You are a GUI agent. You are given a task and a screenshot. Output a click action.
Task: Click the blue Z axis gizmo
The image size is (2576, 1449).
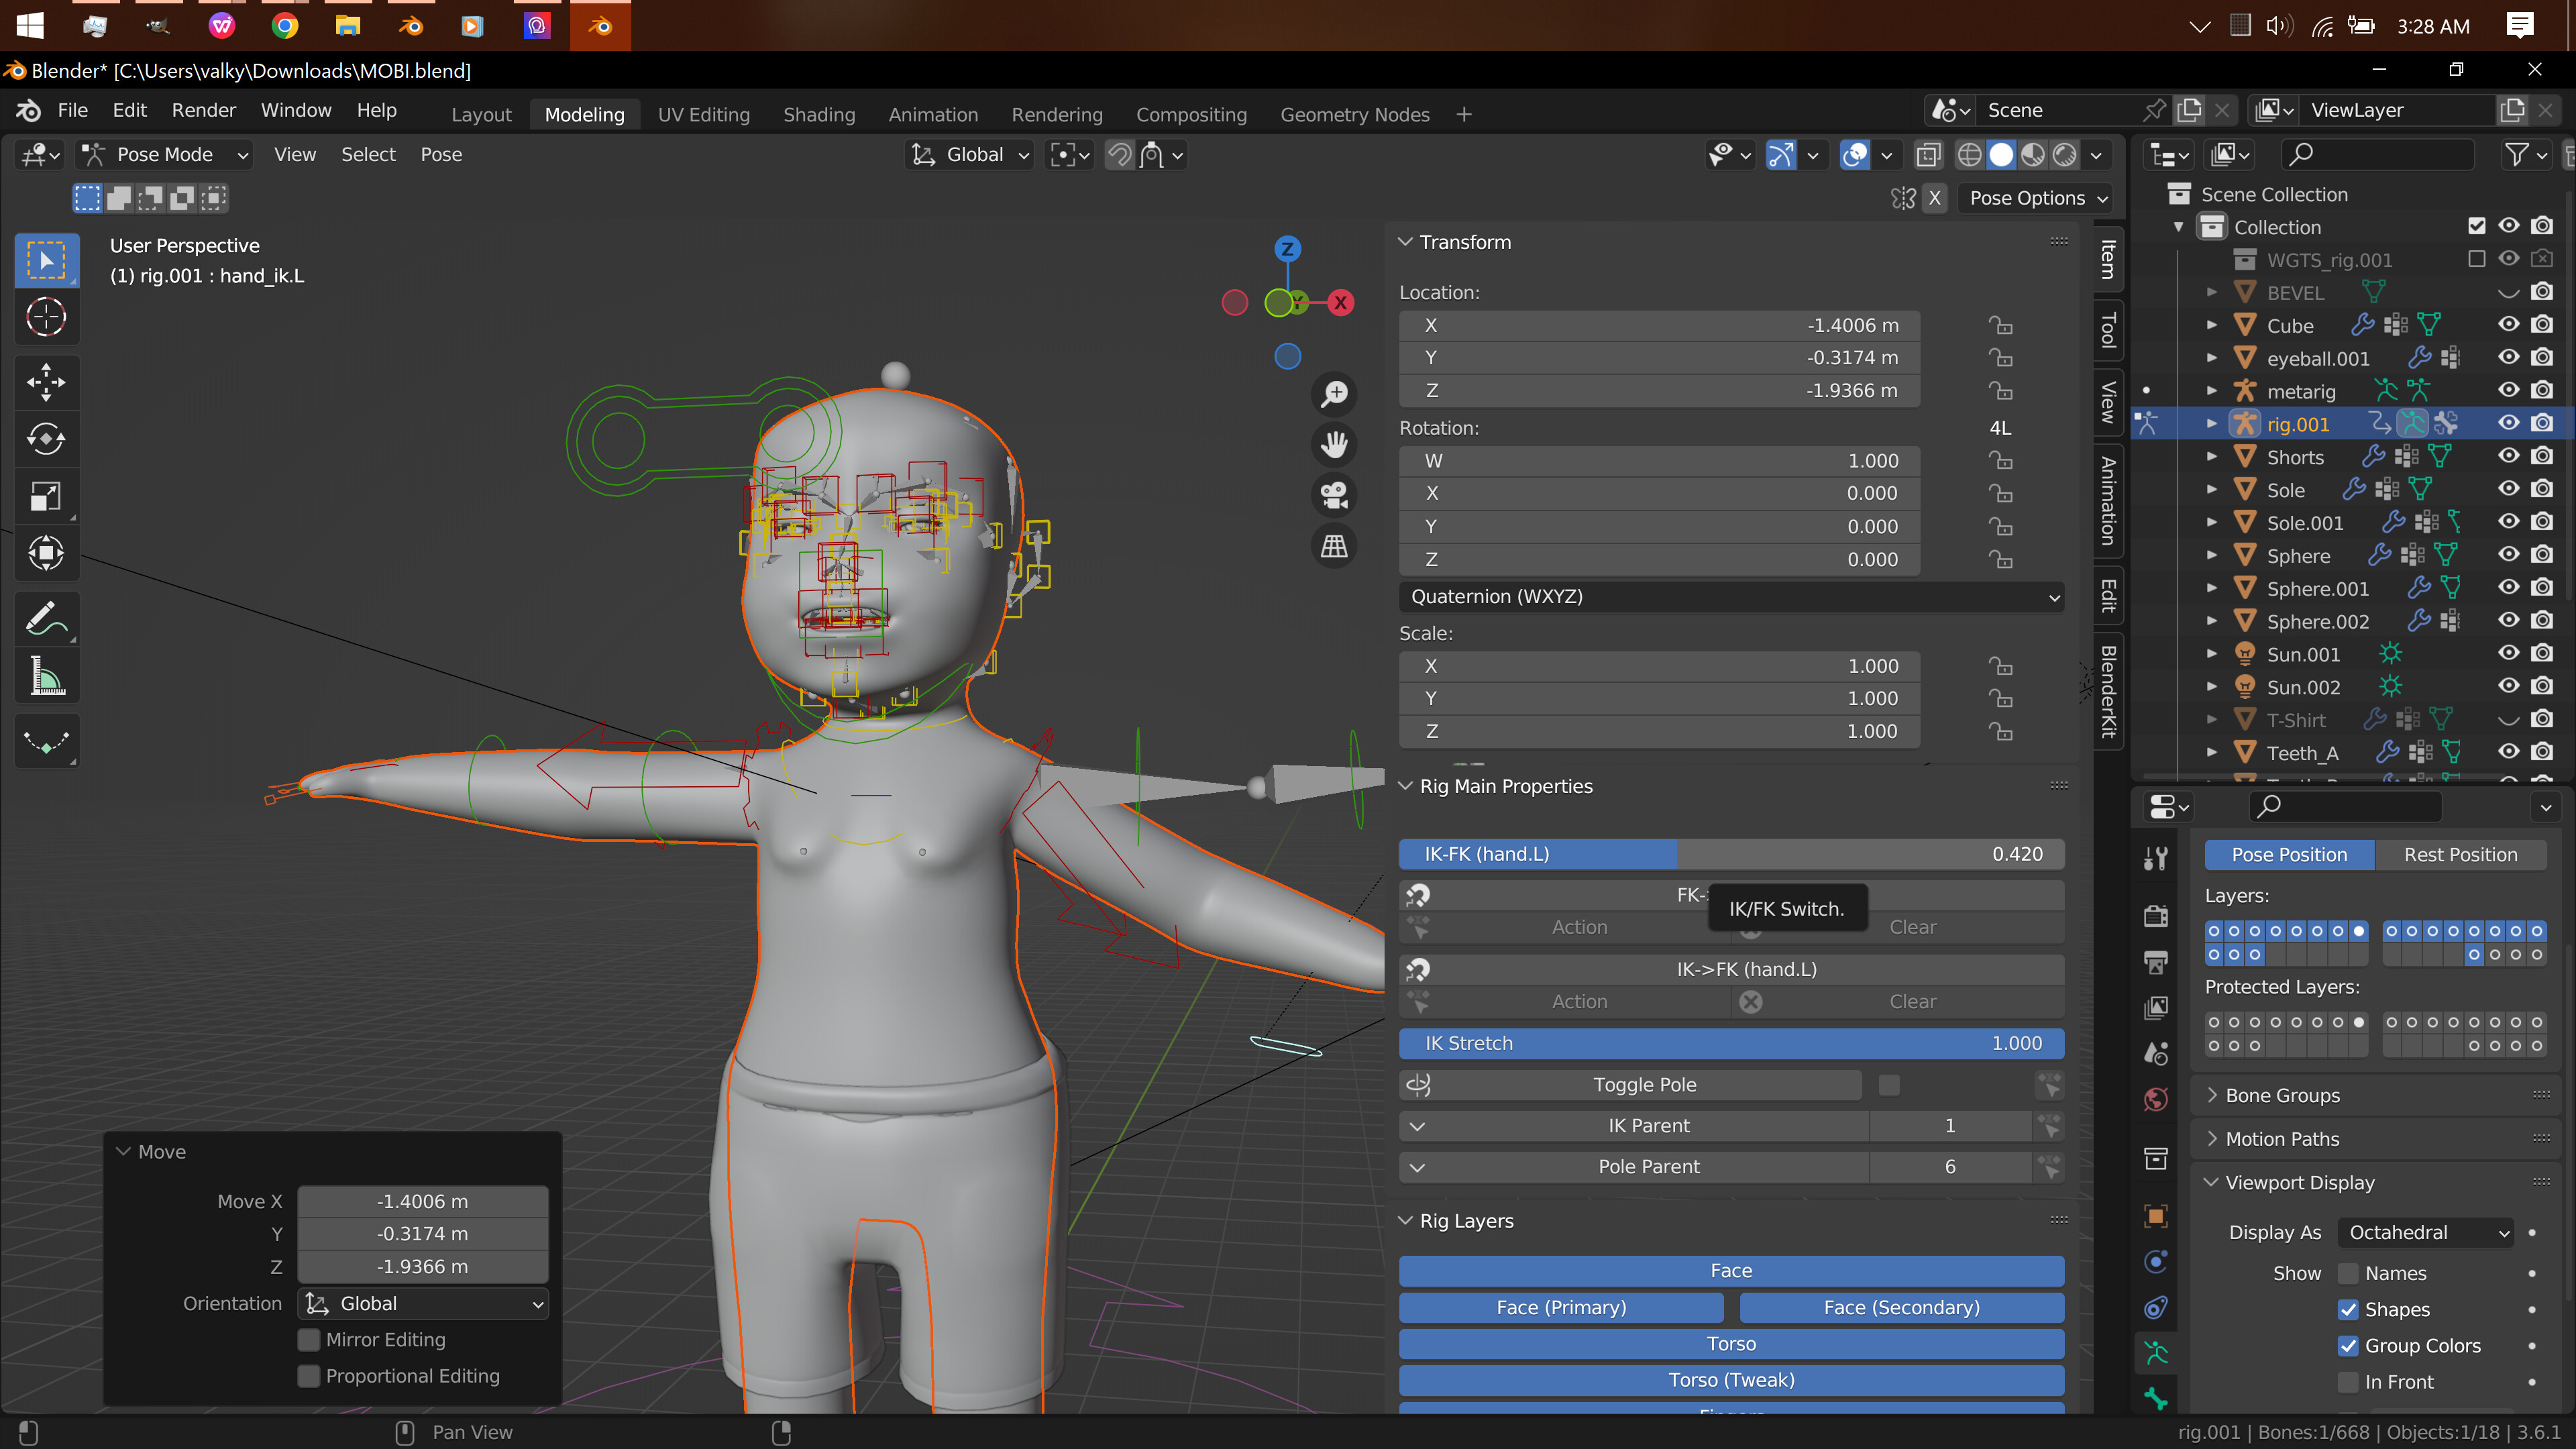pos(1287,248)
